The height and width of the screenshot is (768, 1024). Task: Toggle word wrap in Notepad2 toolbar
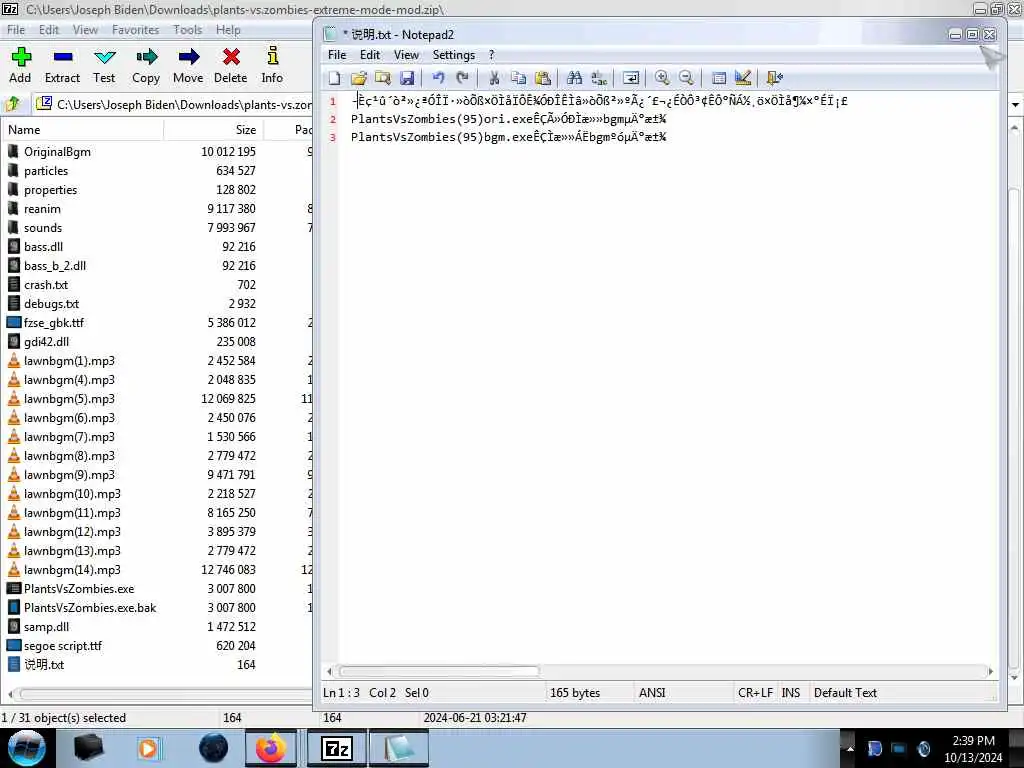631,78
